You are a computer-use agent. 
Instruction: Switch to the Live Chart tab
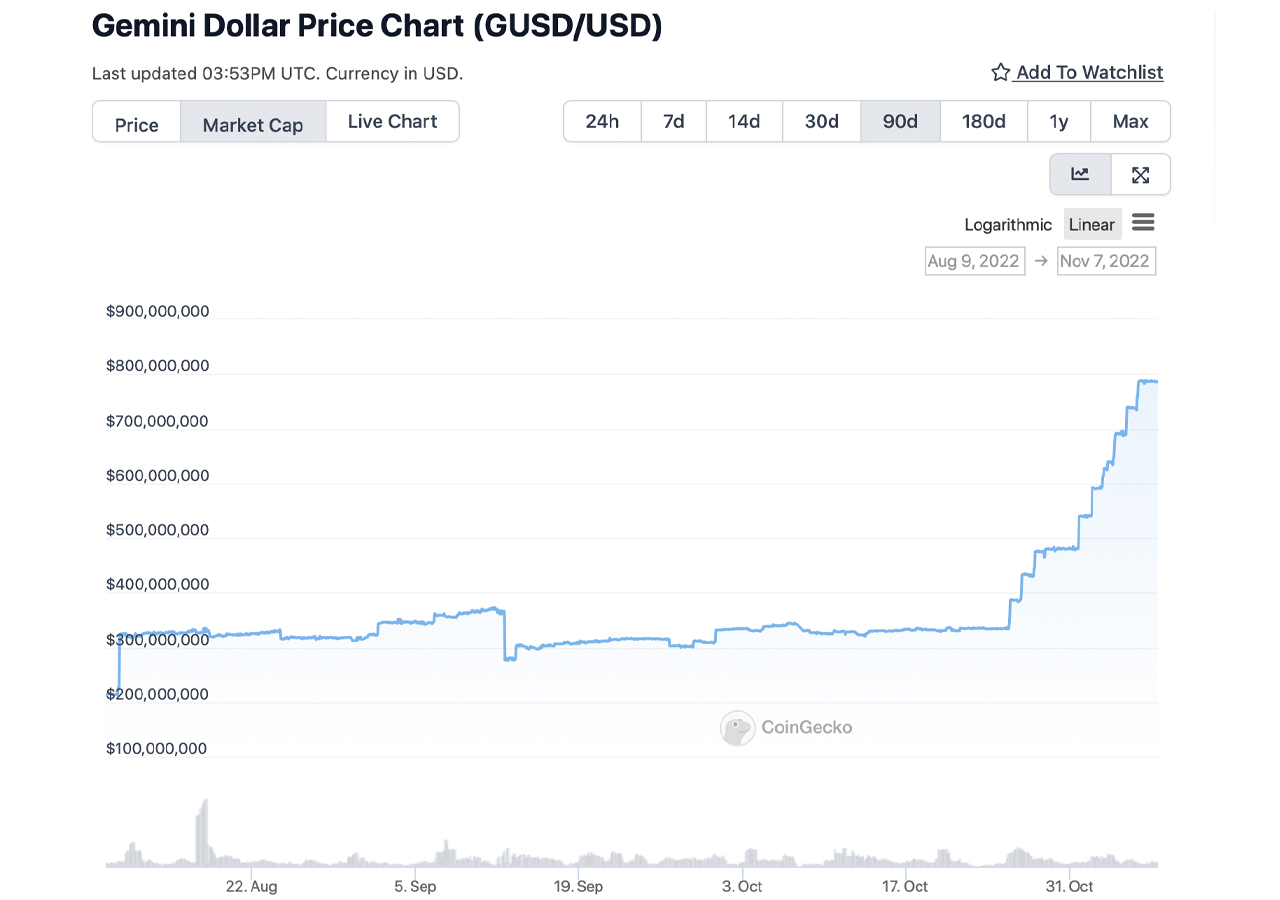(392, 121)
